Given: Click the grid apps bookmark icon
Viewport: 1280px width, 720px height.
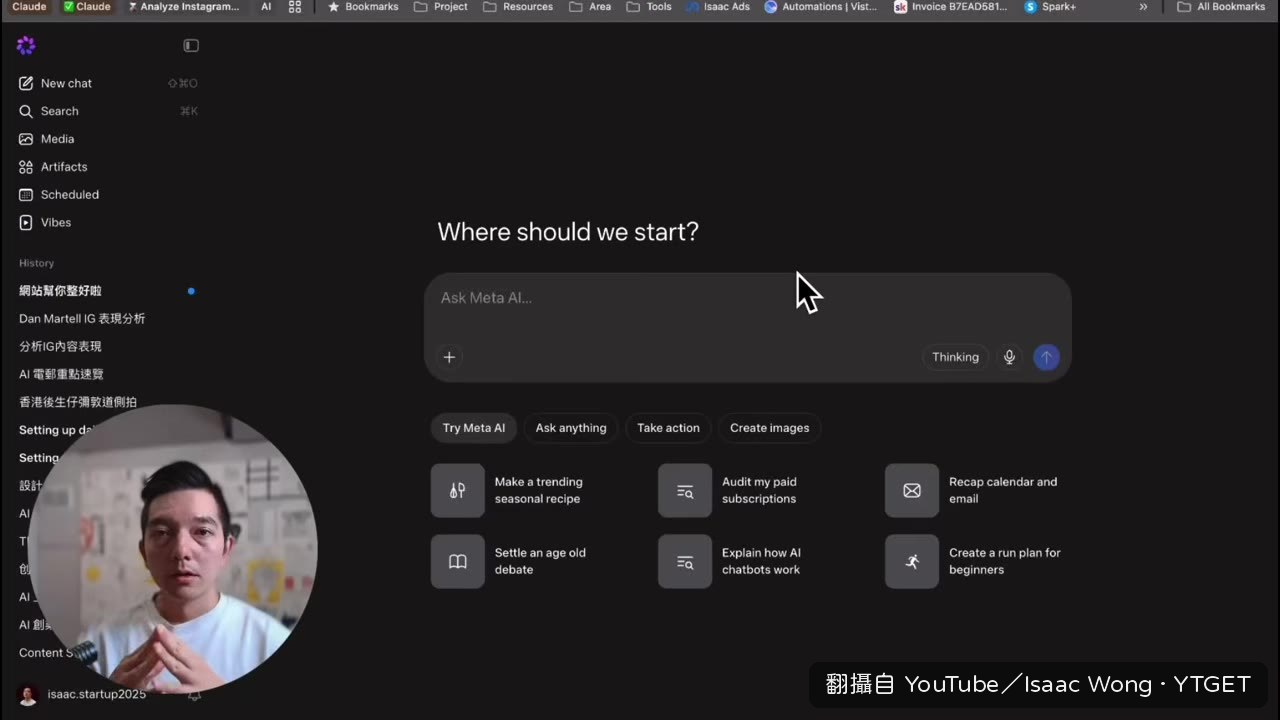Looking at the screenshot, I should (x=295, y=7).
